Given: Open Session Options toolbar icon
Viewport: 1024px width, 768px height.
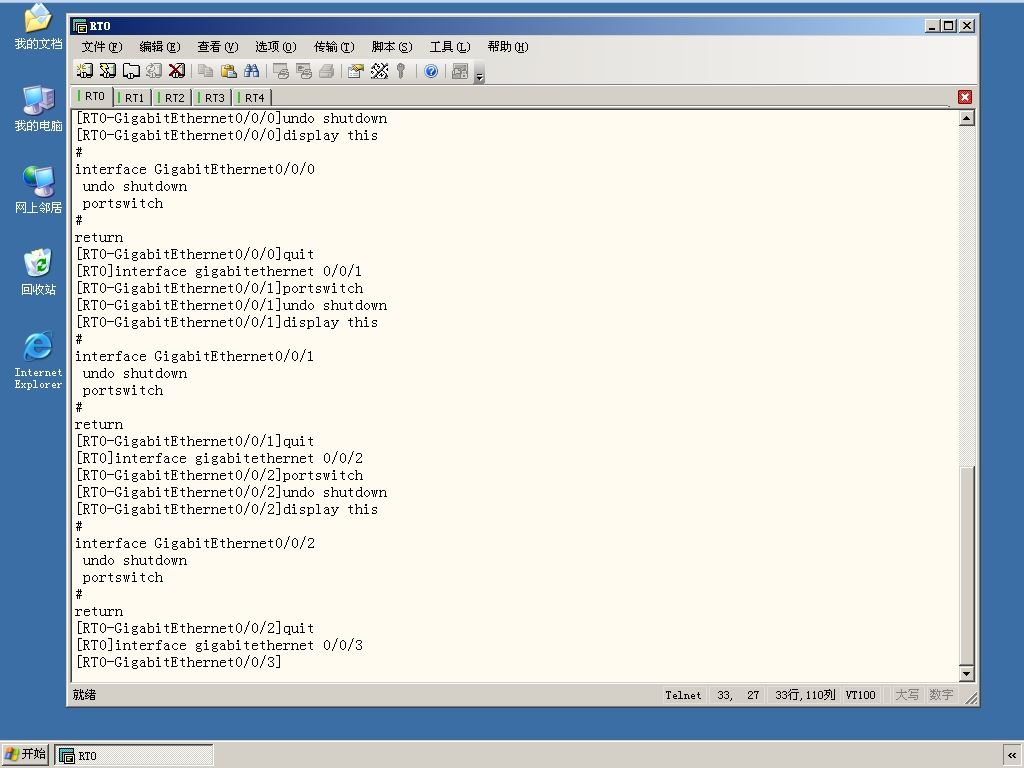Looking at the screenshot, I should [356, 71].
